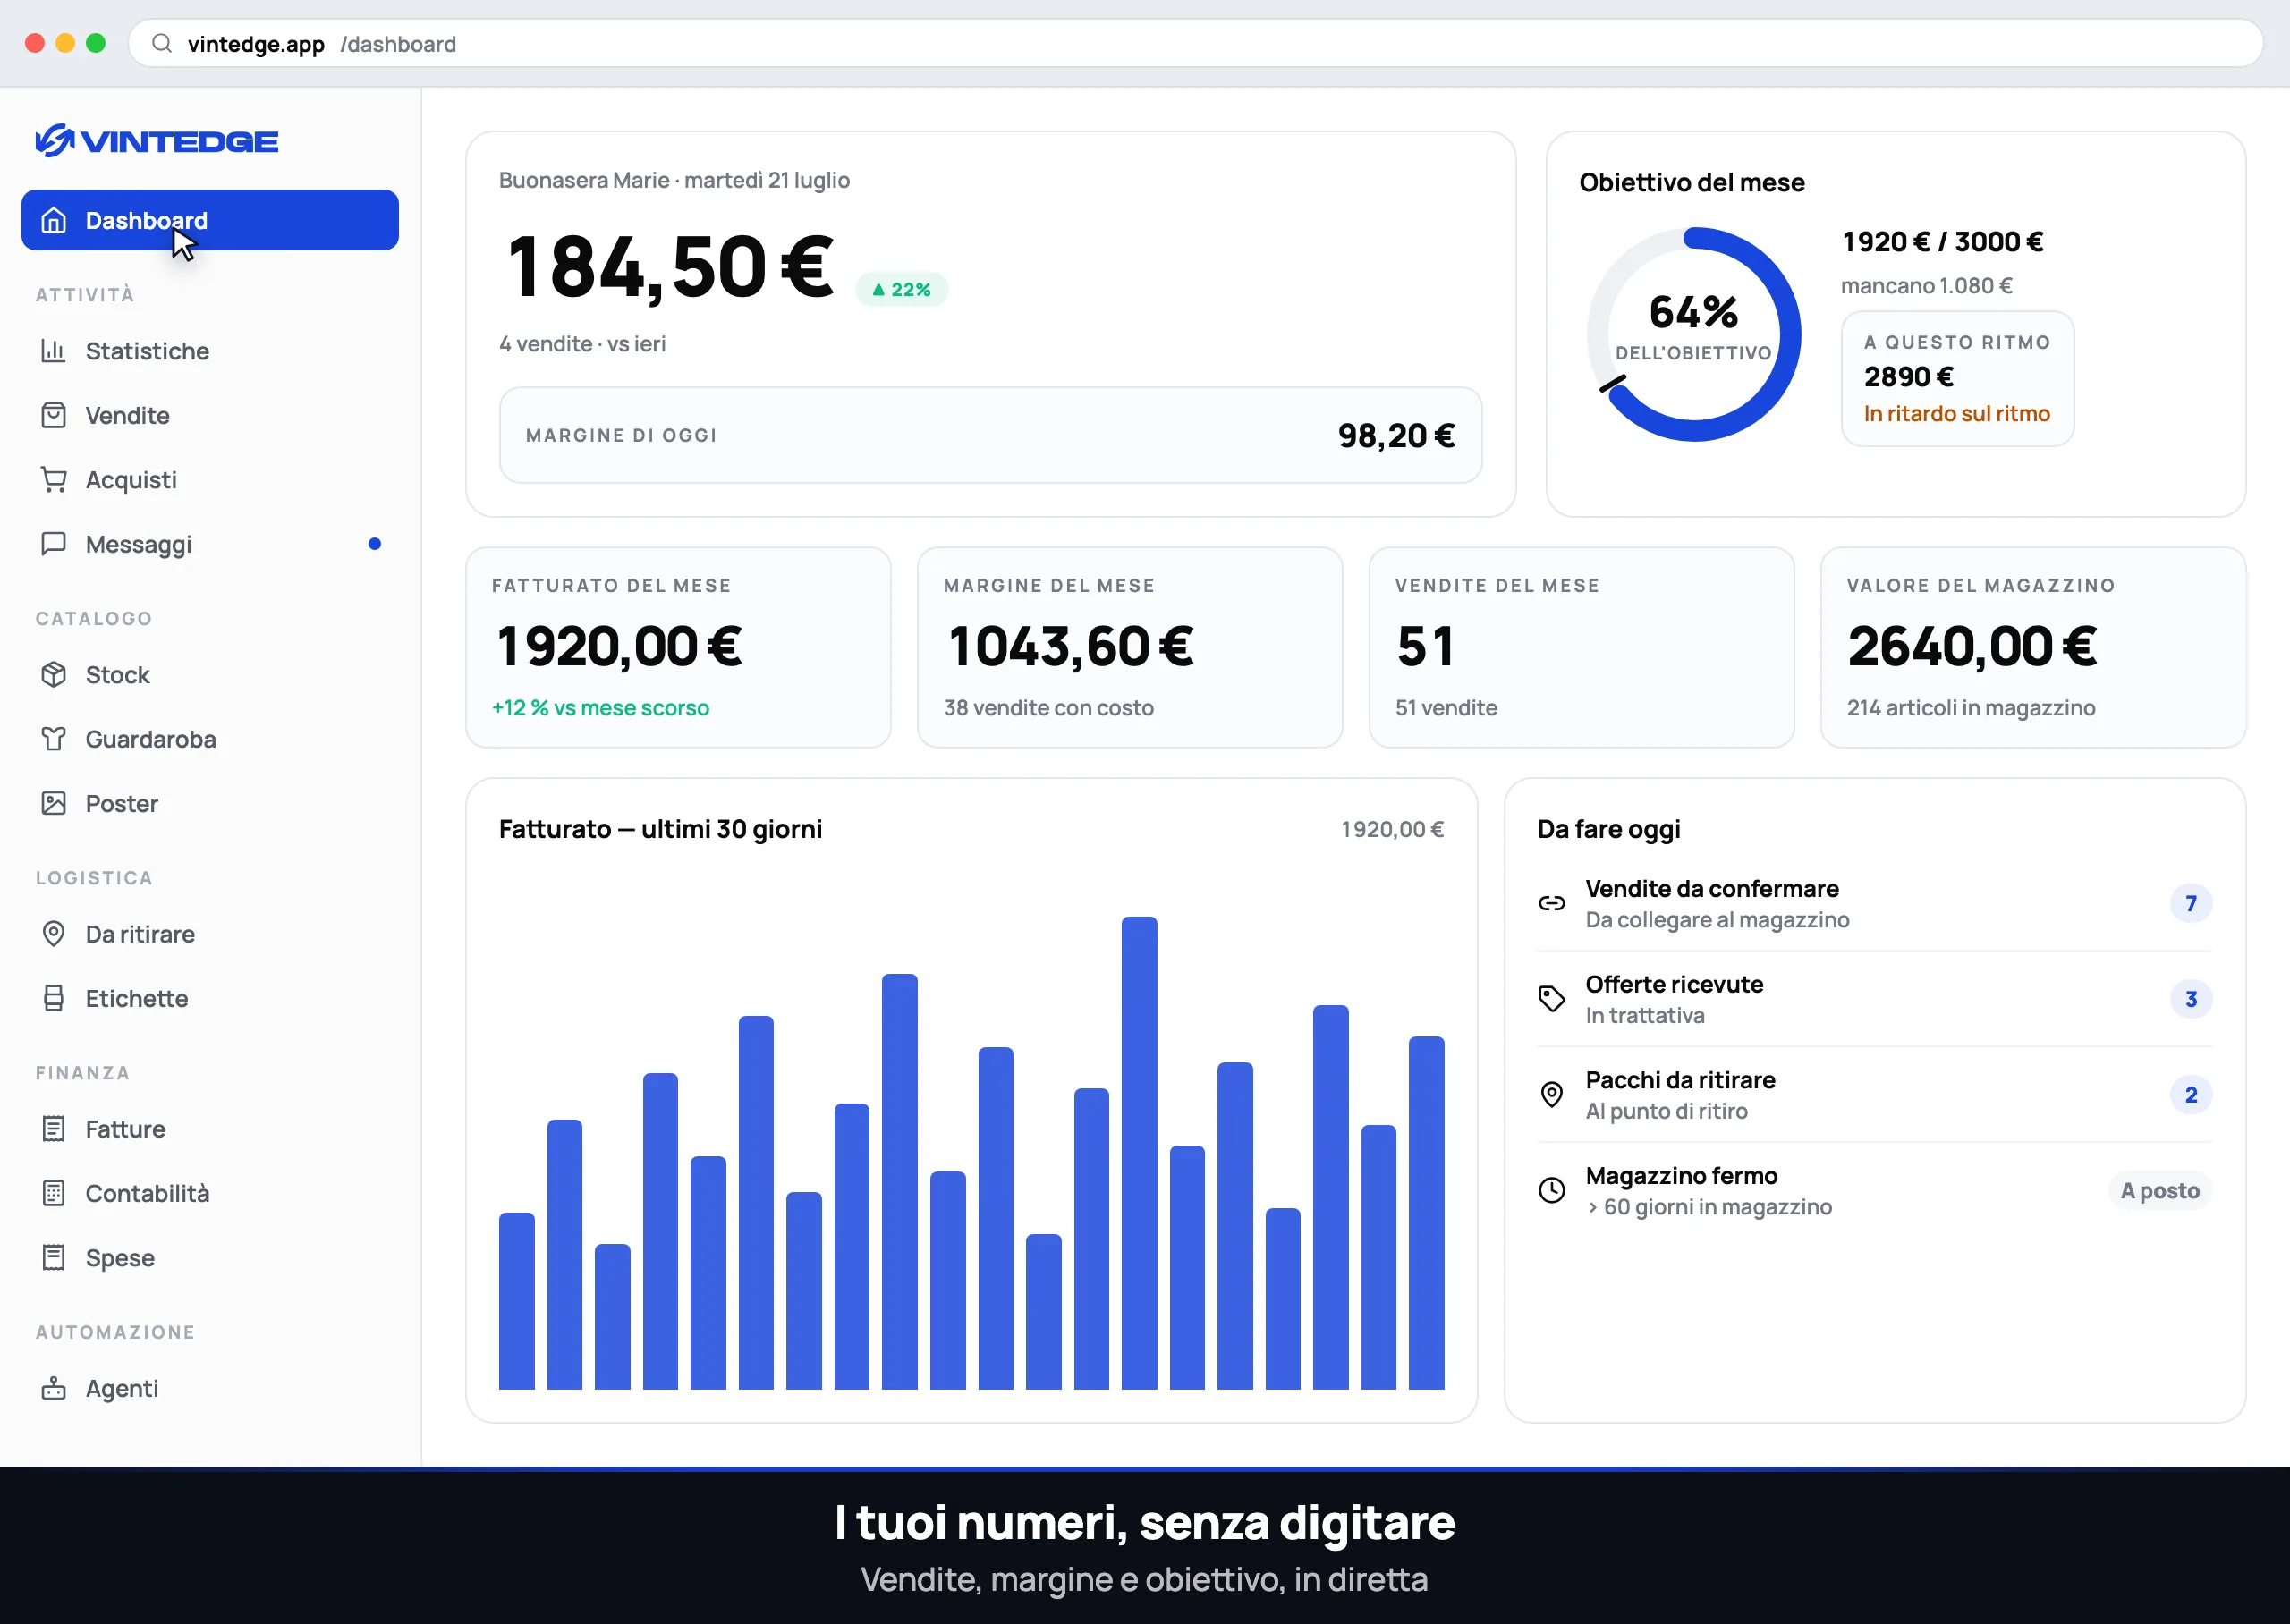Open the Offerte ricevute task row
Image resolution: width=2290 pixels, height=1624 pixels.
point(1875,999)
